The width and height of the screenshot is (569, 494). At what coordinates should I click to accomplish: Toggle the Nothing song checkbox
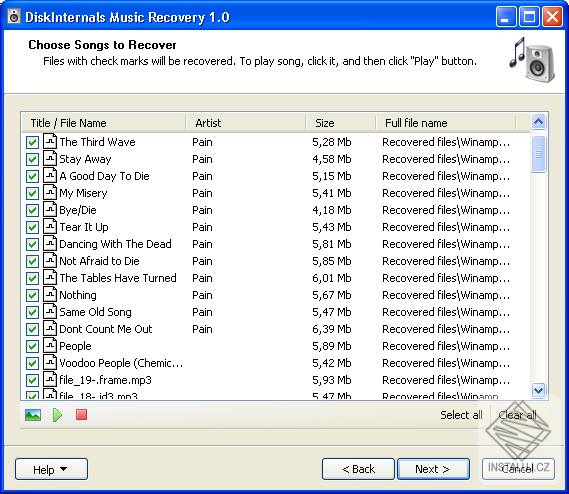(32, 296)
